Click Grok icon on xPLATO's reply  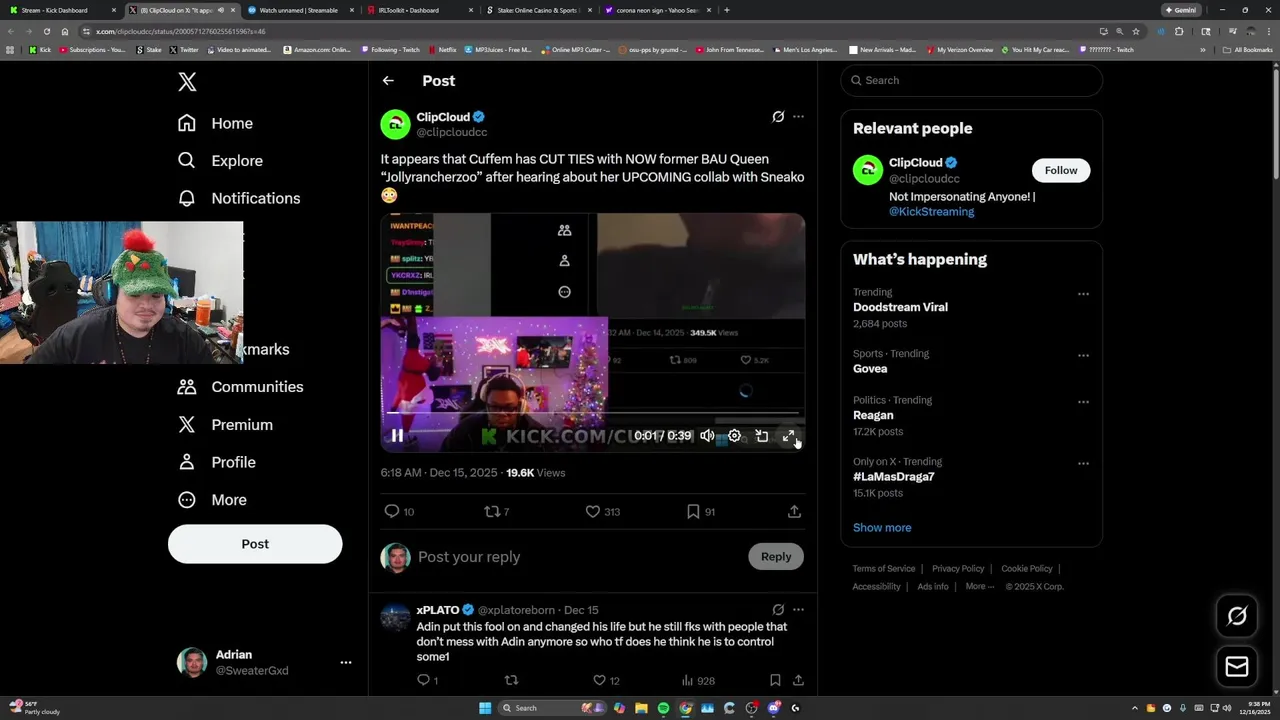click(778, 609)
